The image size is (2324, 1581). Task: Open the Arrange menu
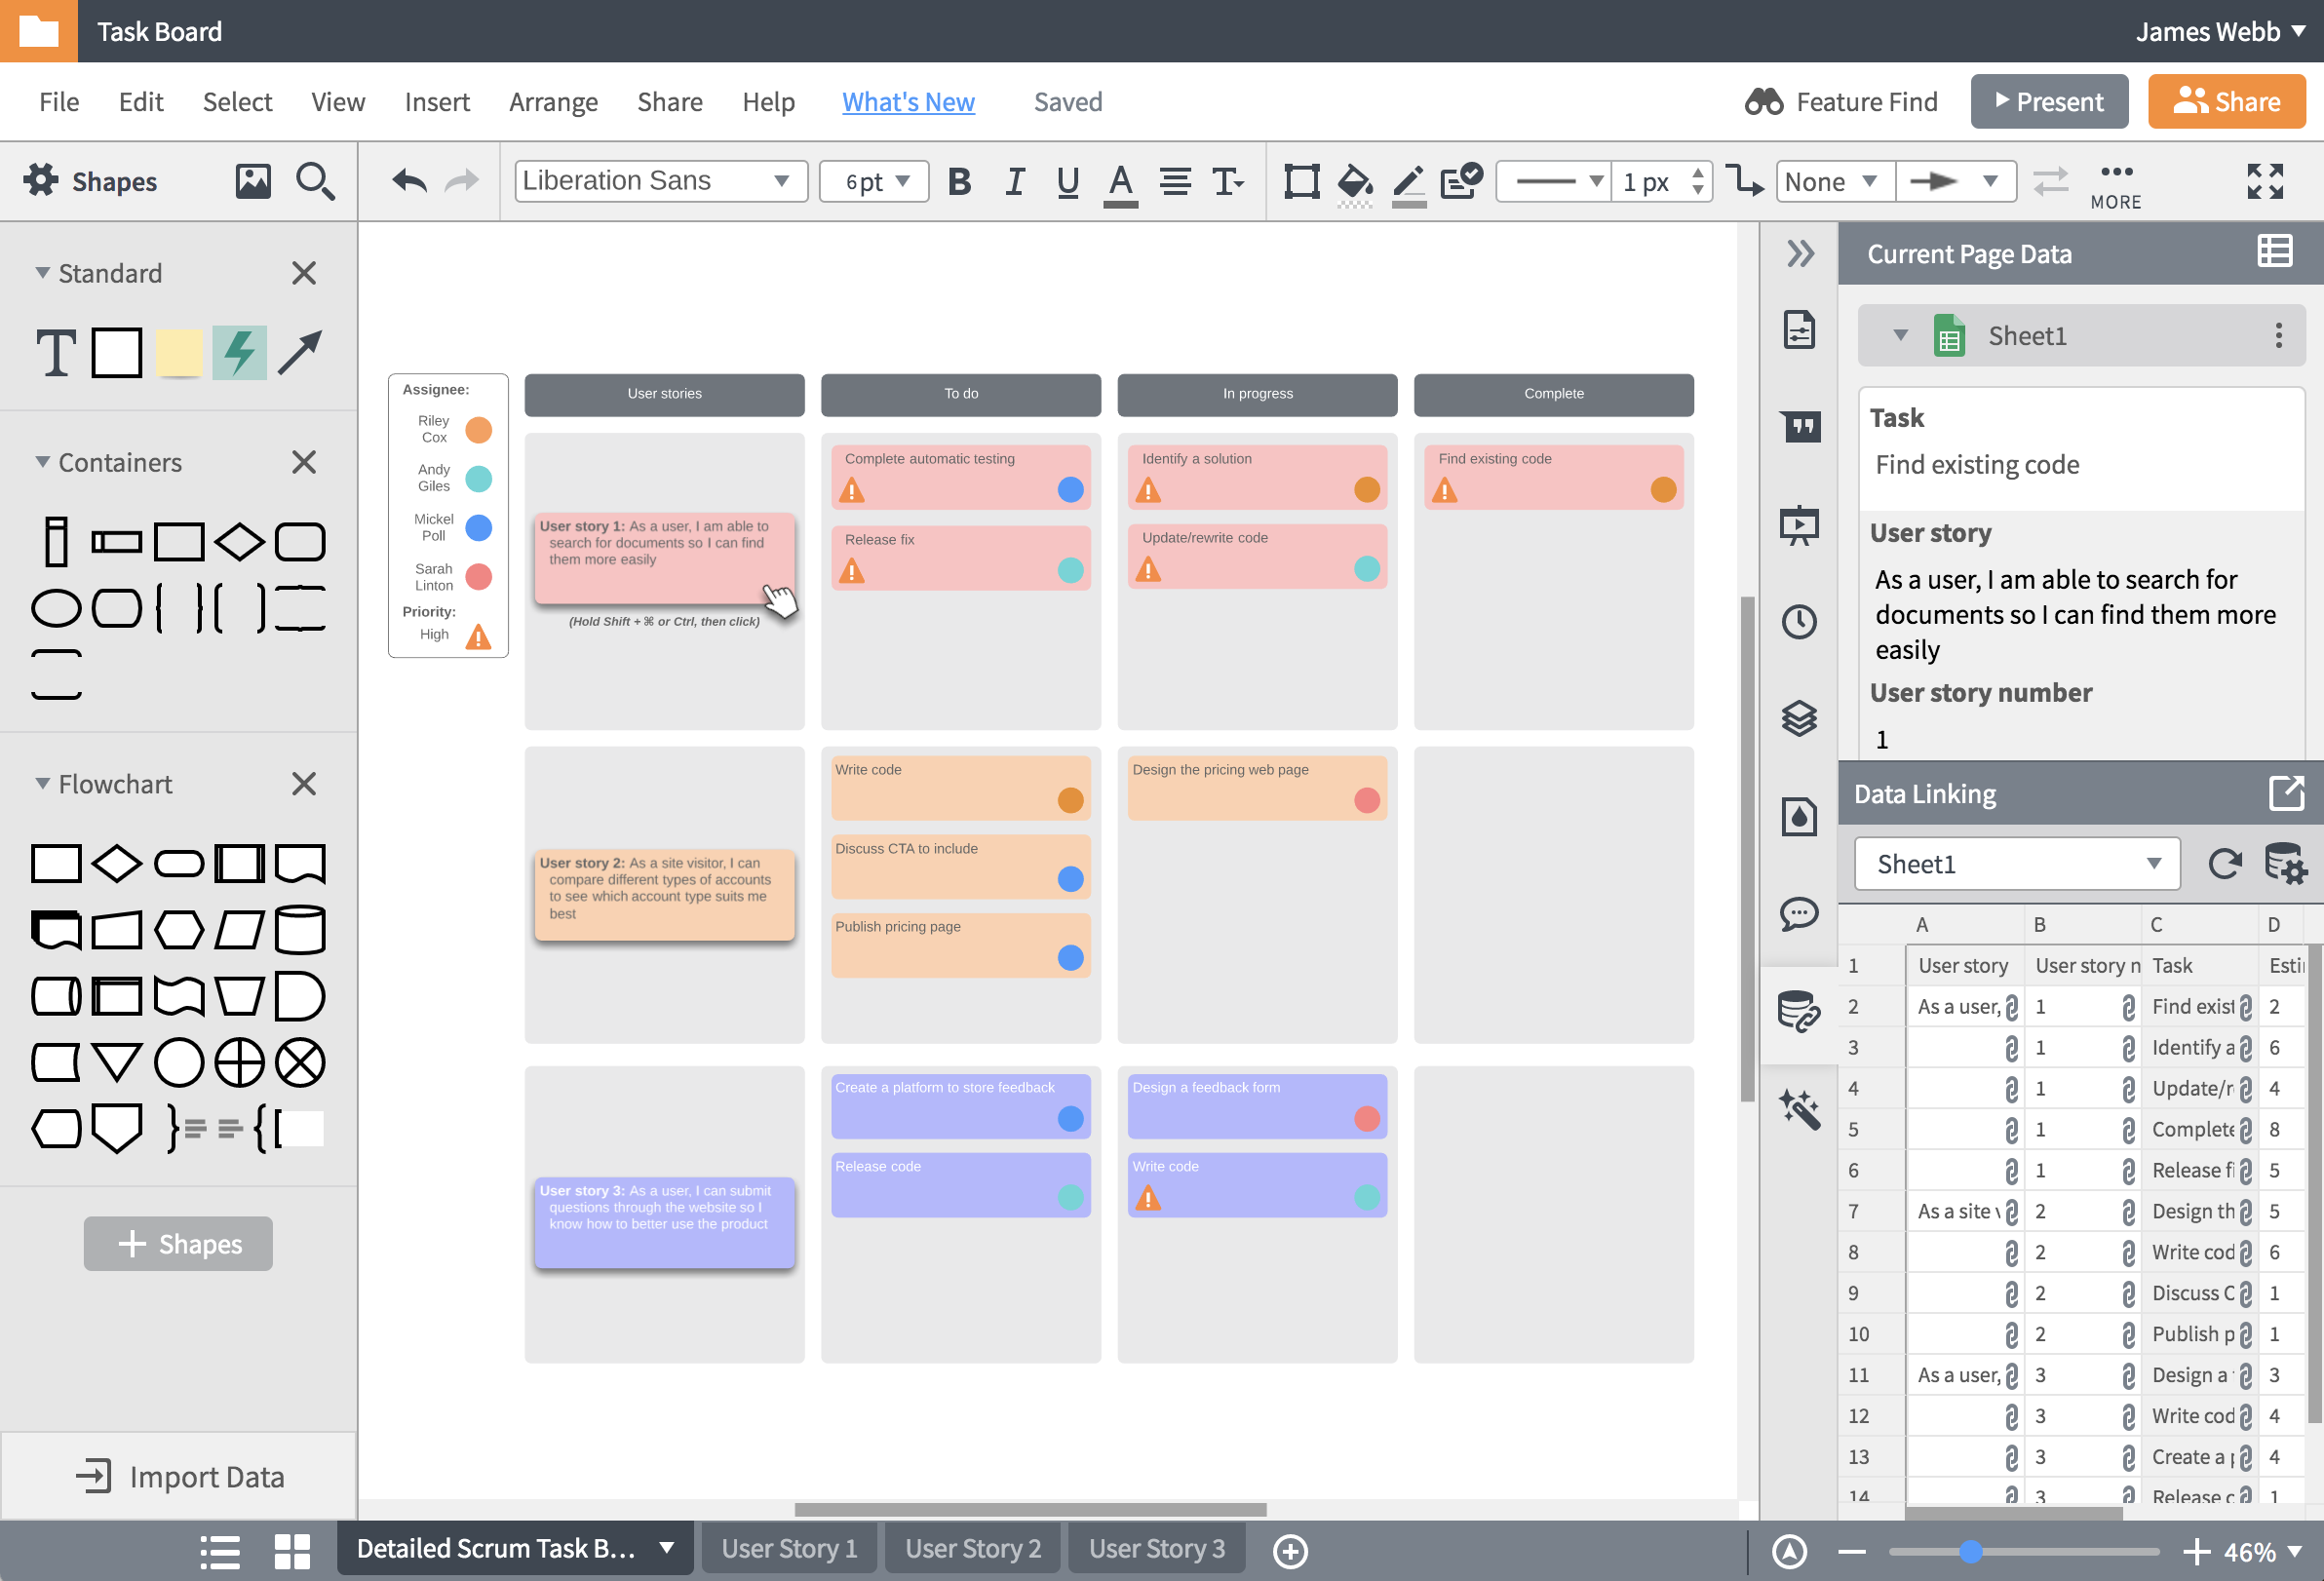coord(553,102)
